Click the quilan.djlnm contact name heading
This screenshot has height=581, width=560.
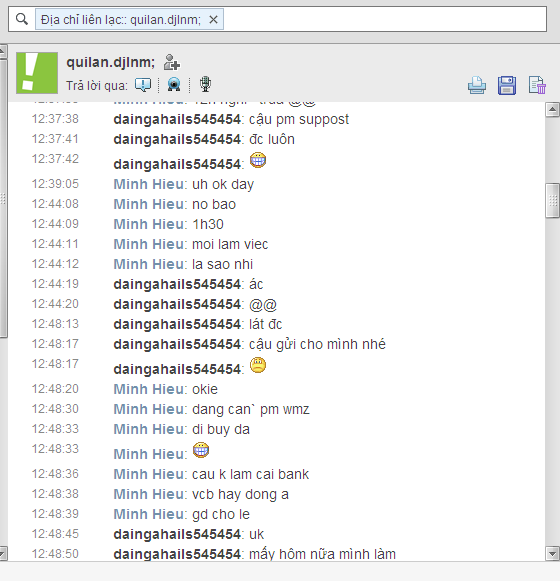tap(110, 62)
